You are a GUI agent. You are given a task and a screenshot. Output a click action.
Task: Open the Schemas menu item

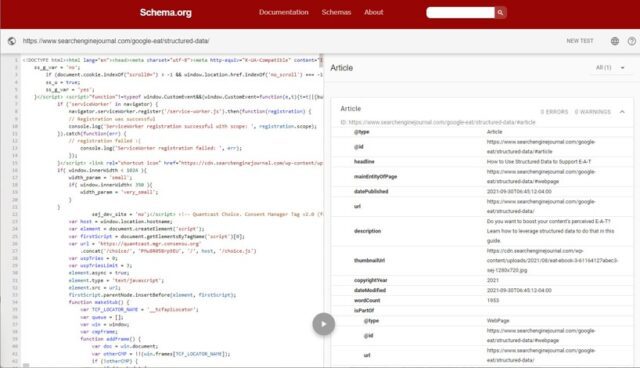point(336,12)
